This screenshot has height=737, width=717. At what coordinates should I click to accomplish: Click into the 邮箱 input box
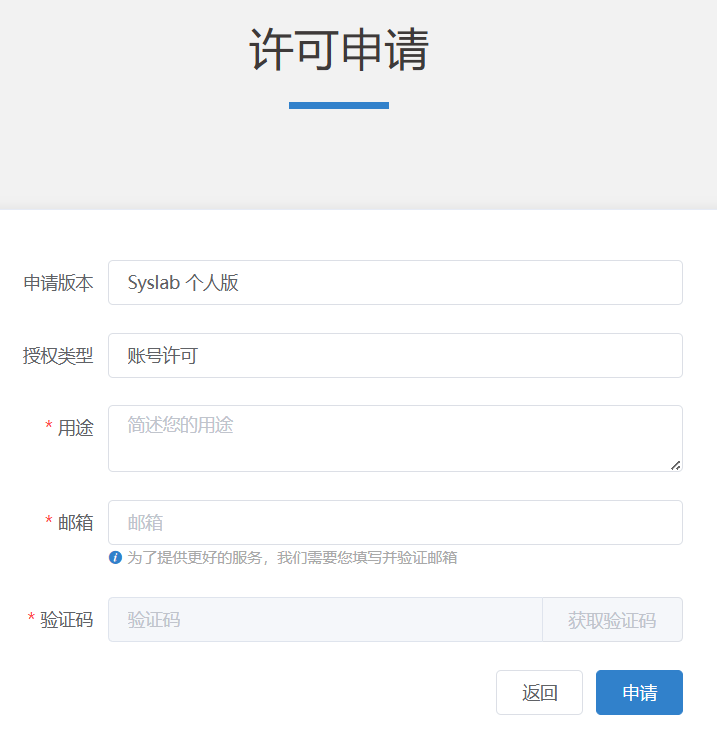click(395, 523)
